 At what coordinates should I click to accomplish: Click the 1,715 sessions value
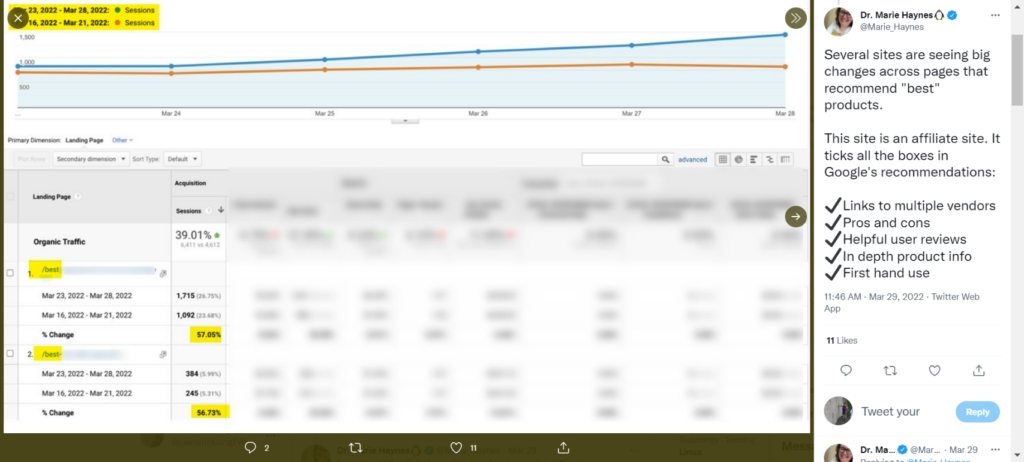[185, 295]
